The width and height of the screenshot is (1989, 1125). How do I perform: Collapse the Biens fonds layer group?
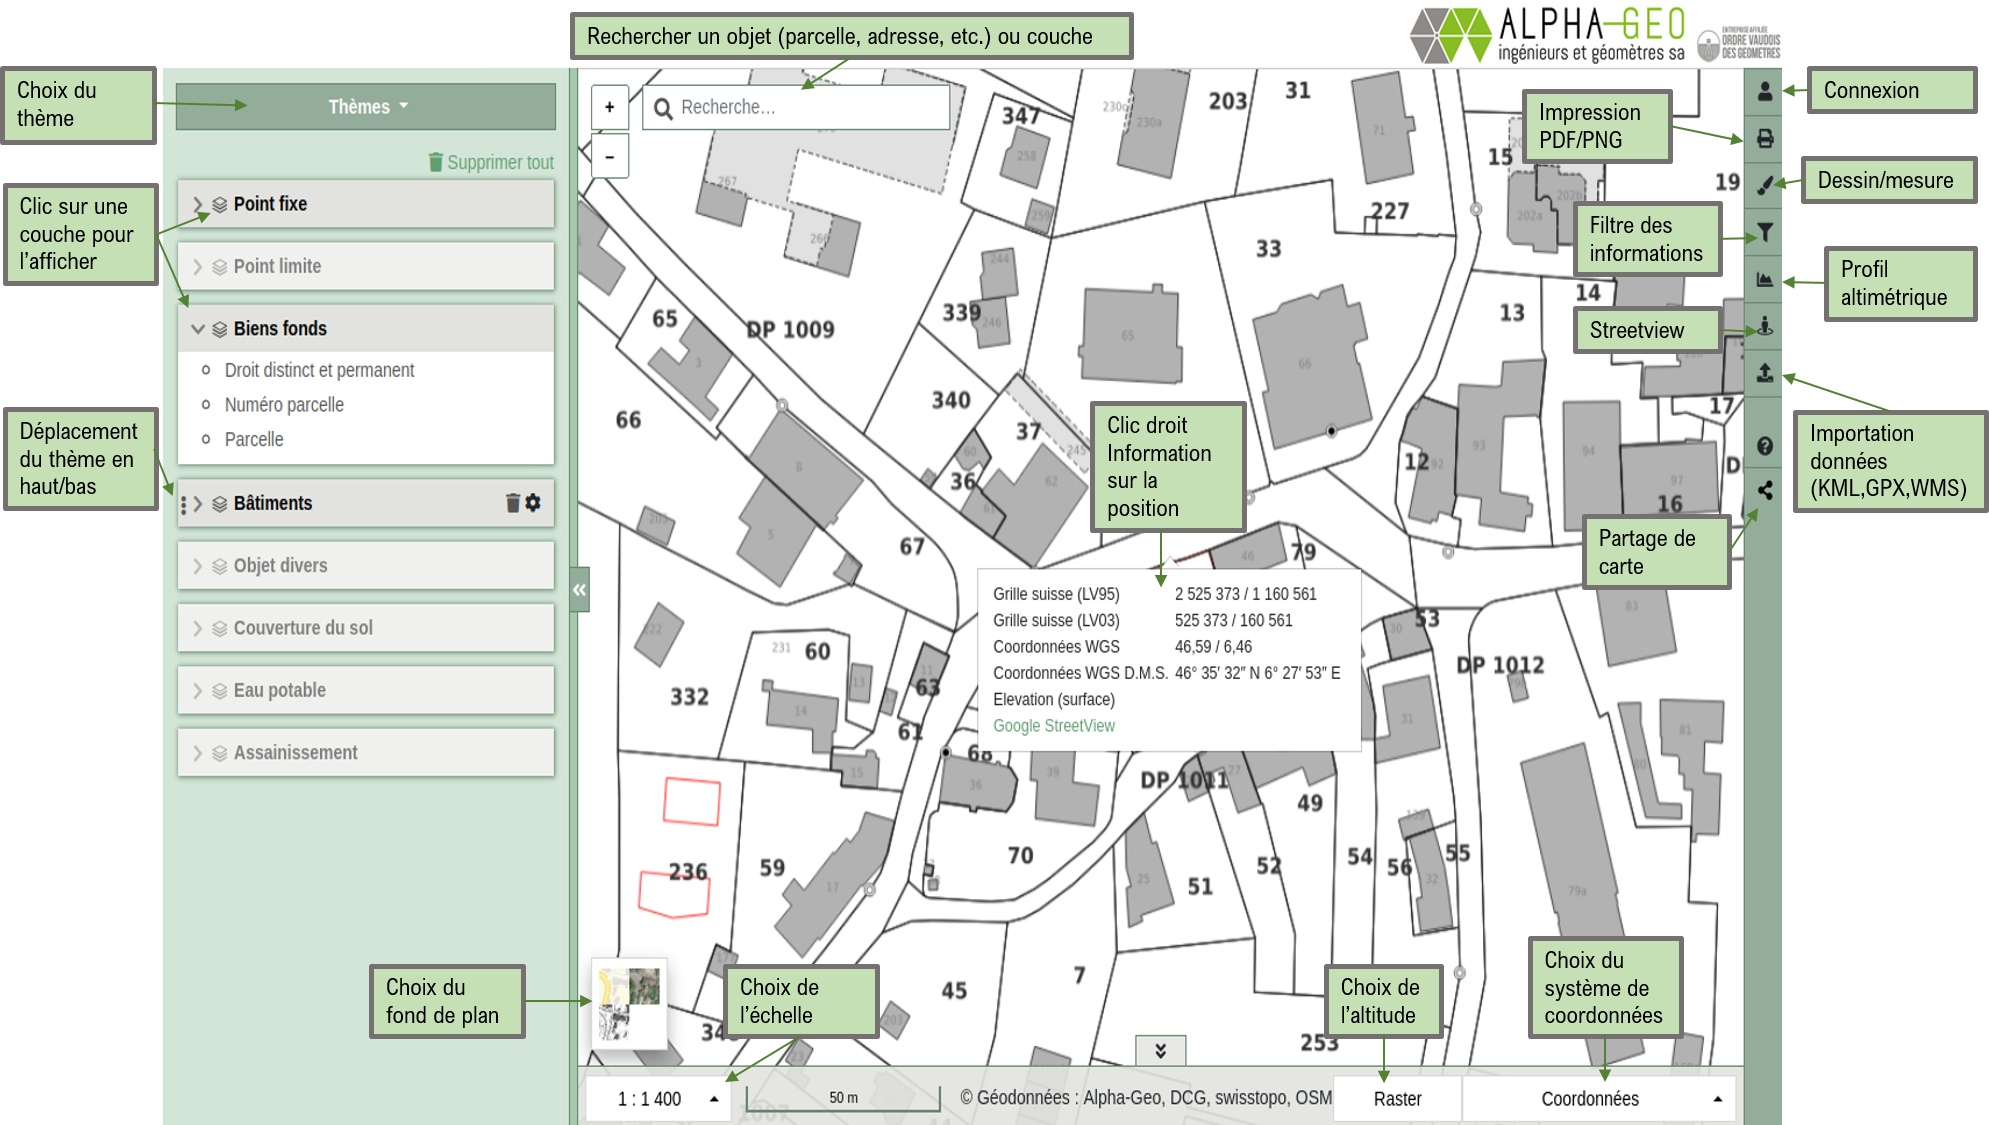198,329
